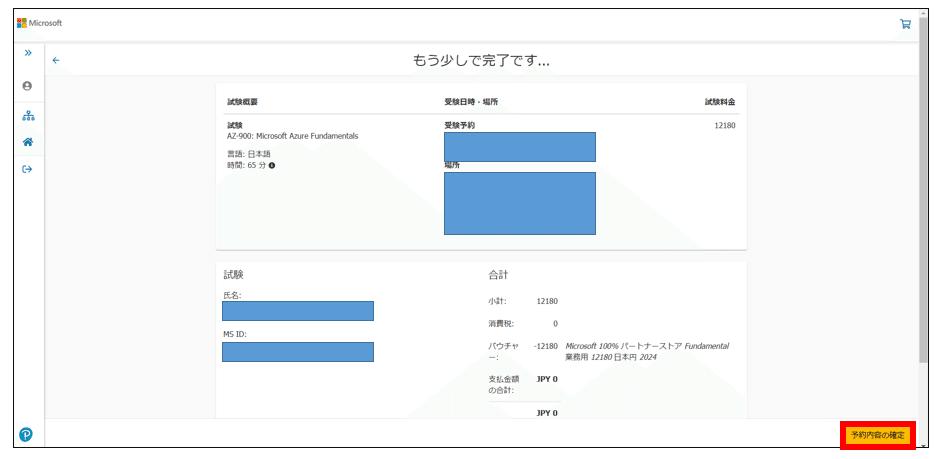This screenshot has height=459, width=935.
Task: Go back with the left arrow
Action: click(56, 60)
